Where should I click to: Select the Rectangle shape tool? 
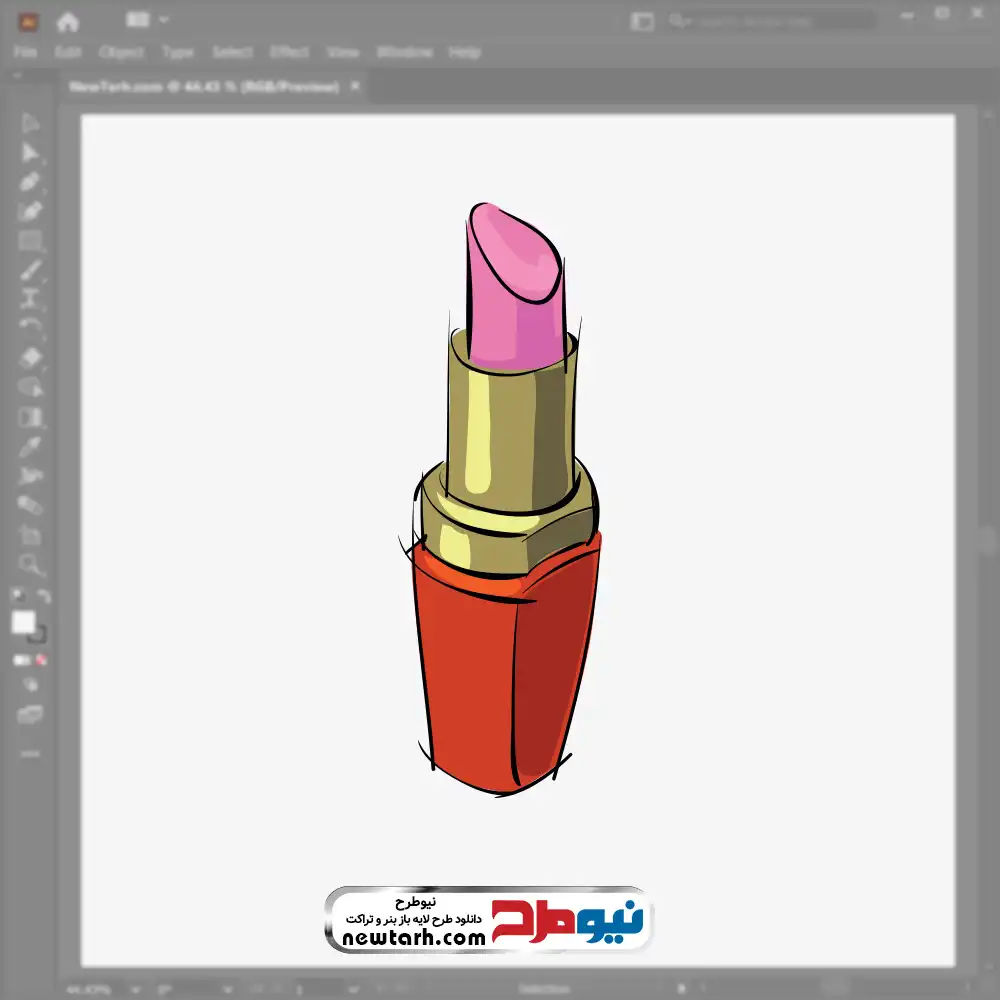[x=30, y=241]
